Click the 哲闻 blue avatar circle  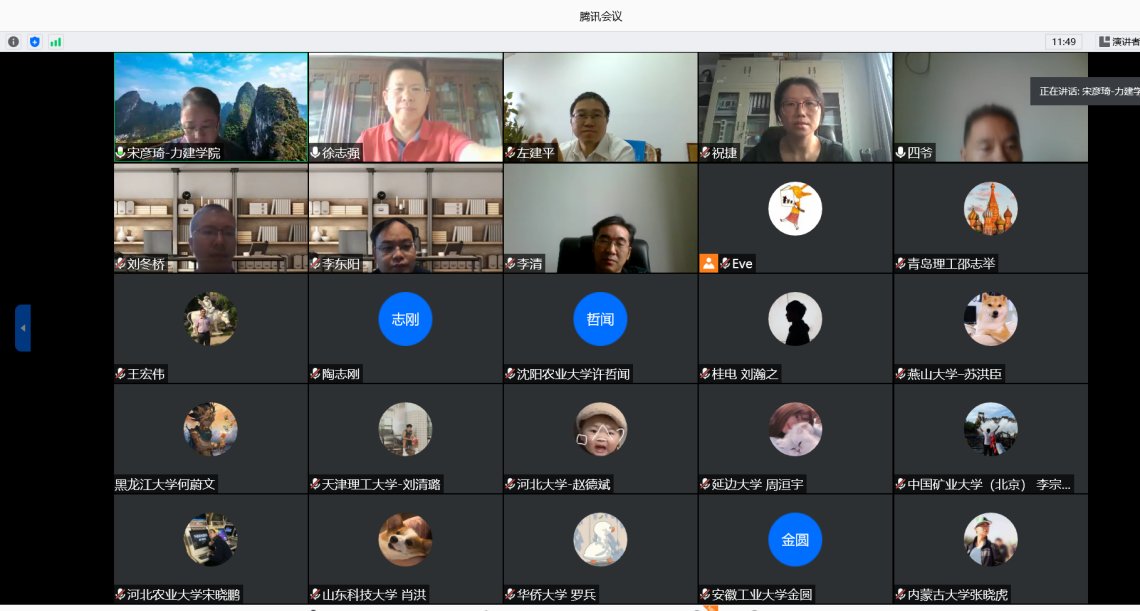click(600, 319)
